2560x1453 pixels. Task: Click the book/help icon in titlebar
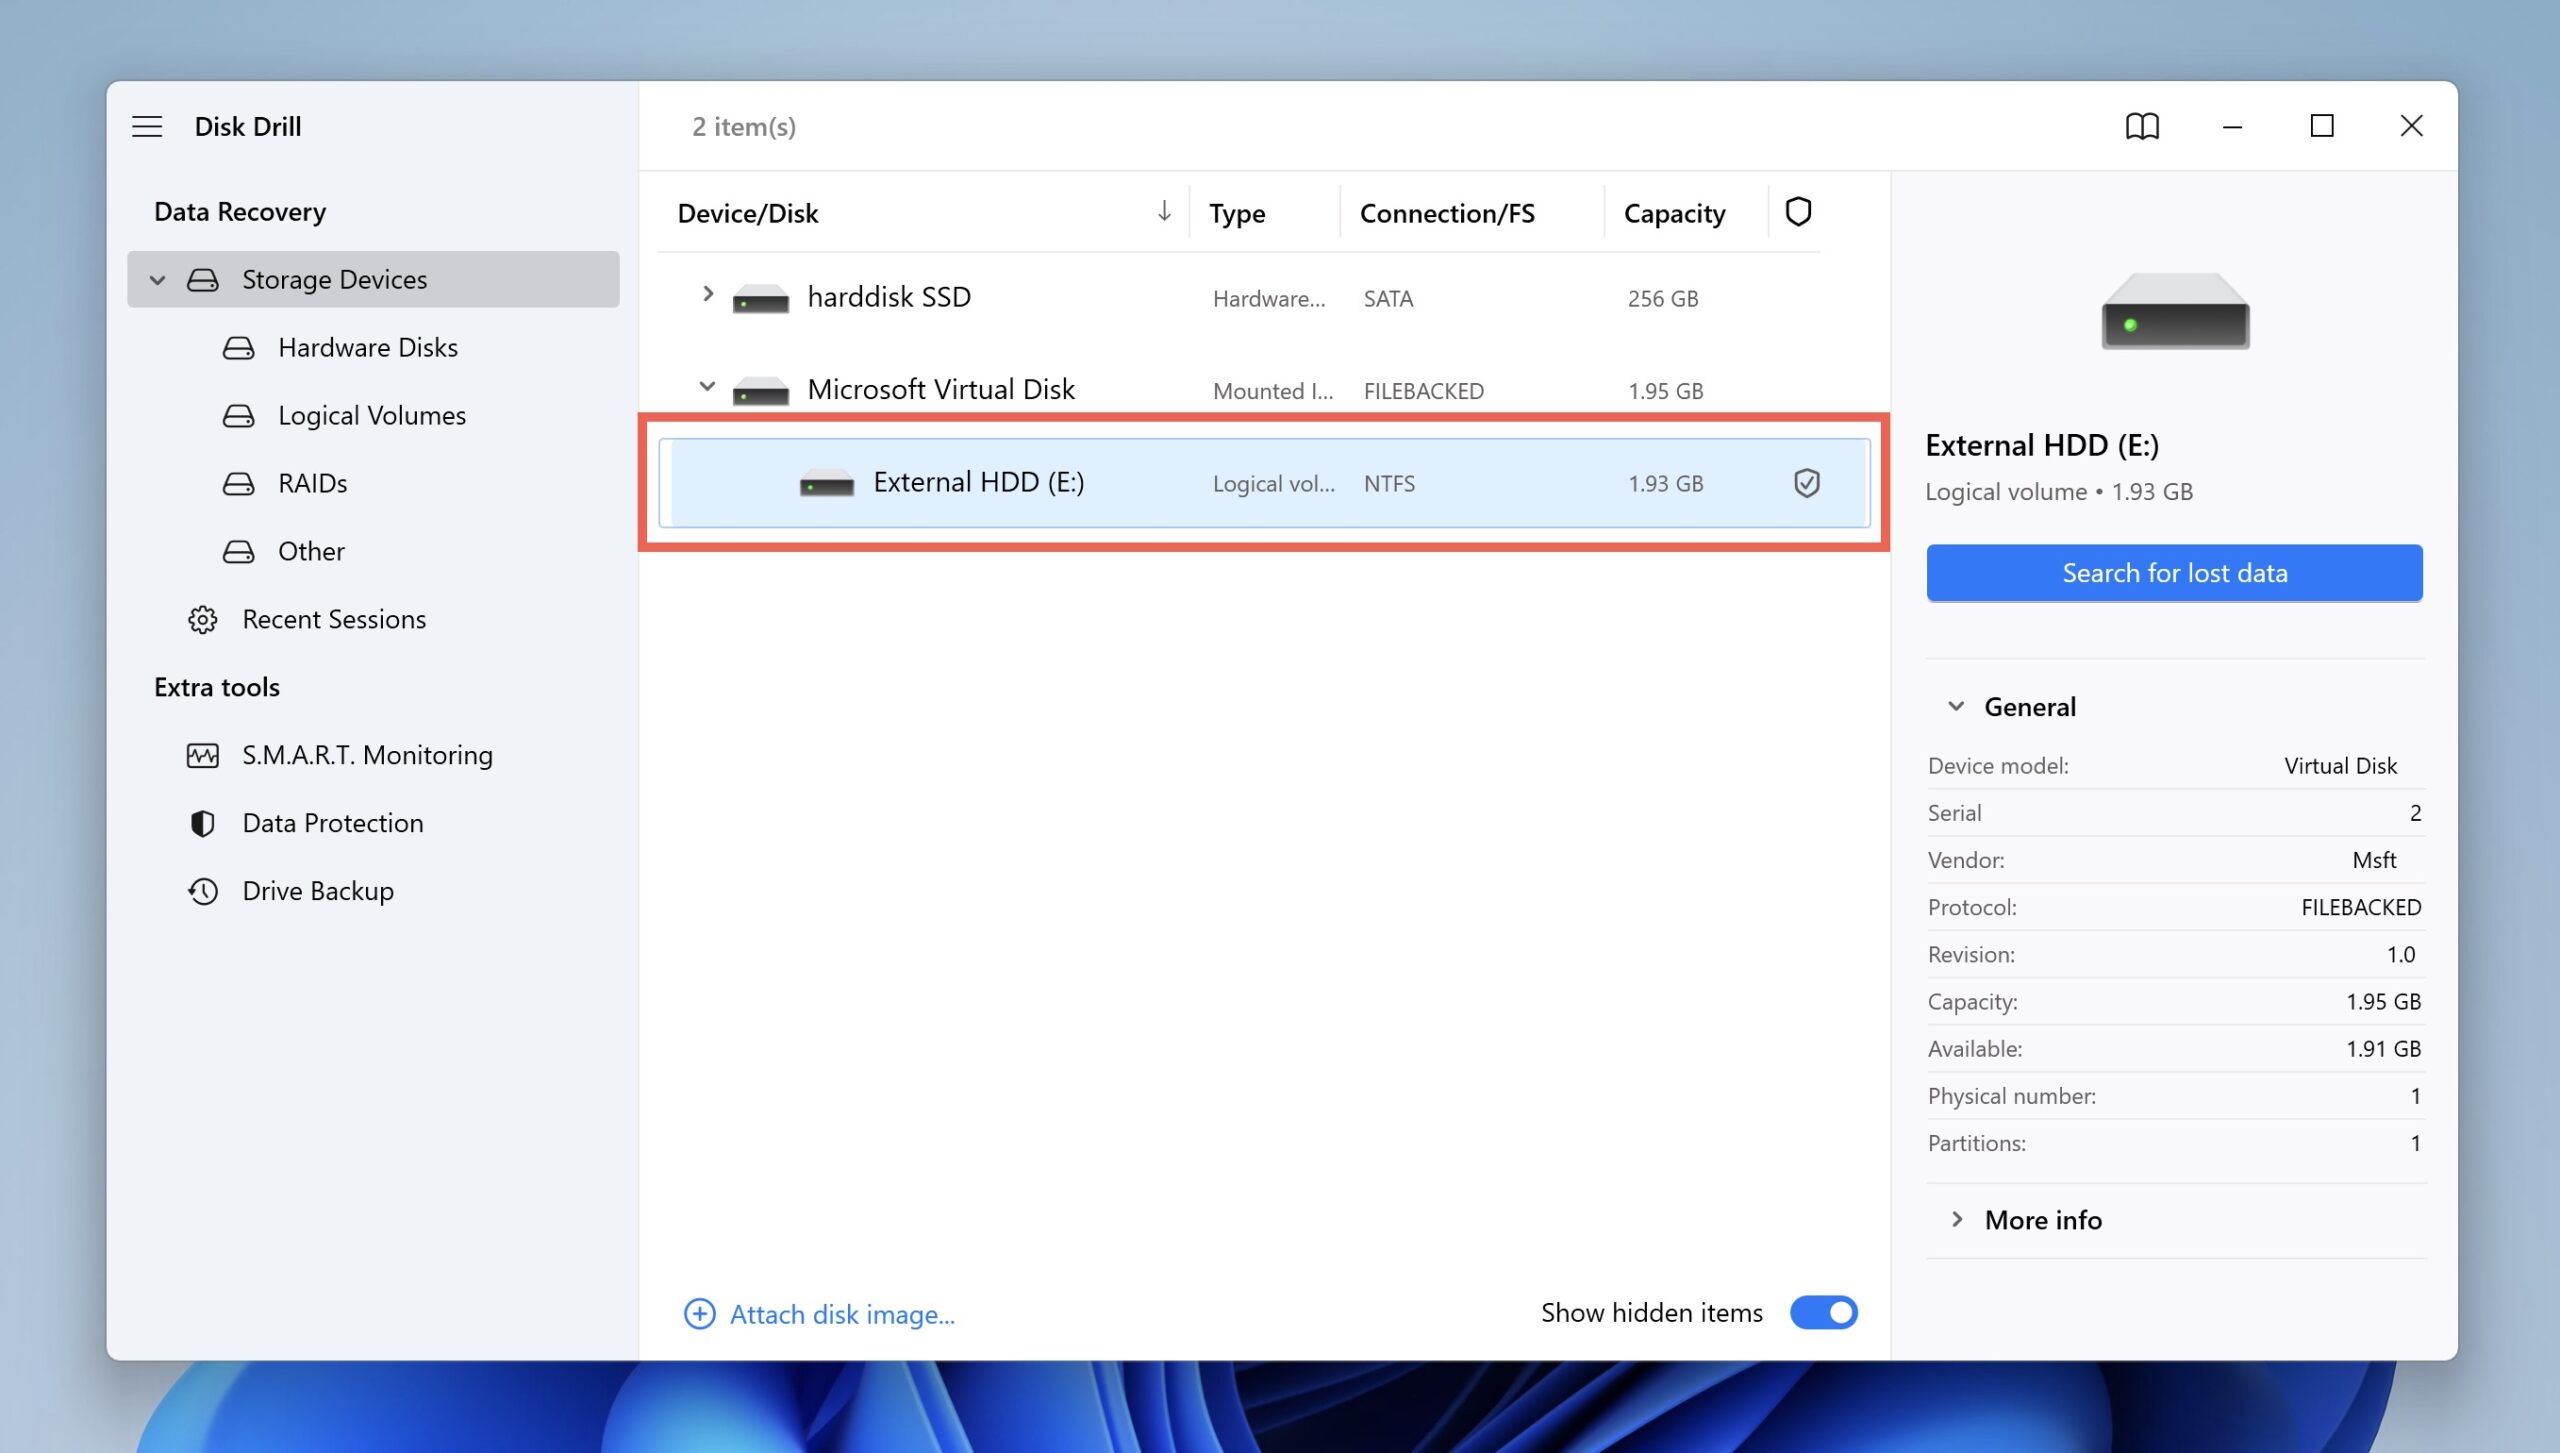2142,125
